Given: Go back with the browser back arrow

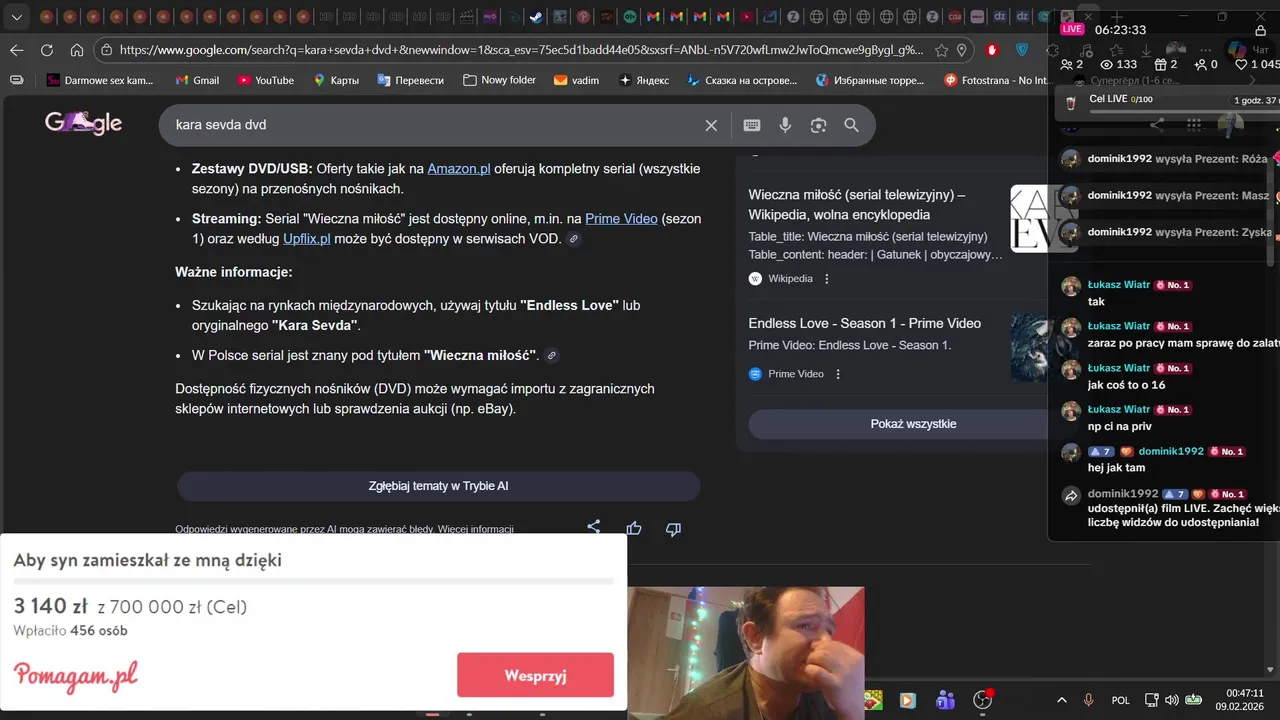Looking at the screenshot, I should pos(17,50).
